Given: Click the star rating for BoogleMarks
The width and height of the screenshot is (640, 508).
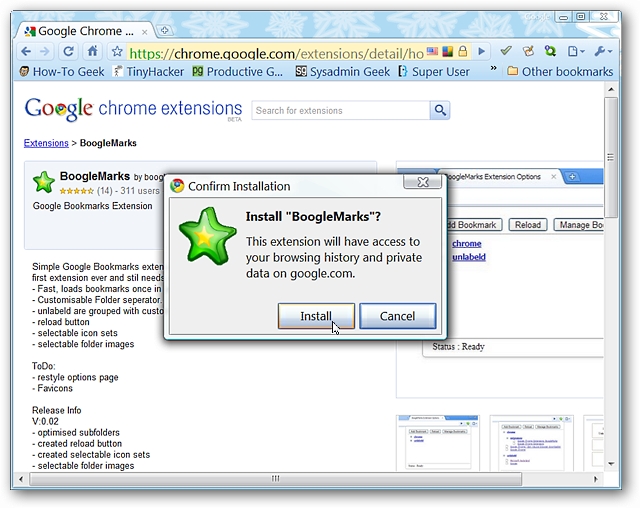Looking at the screenshot, I should click(x=77, y=191).
